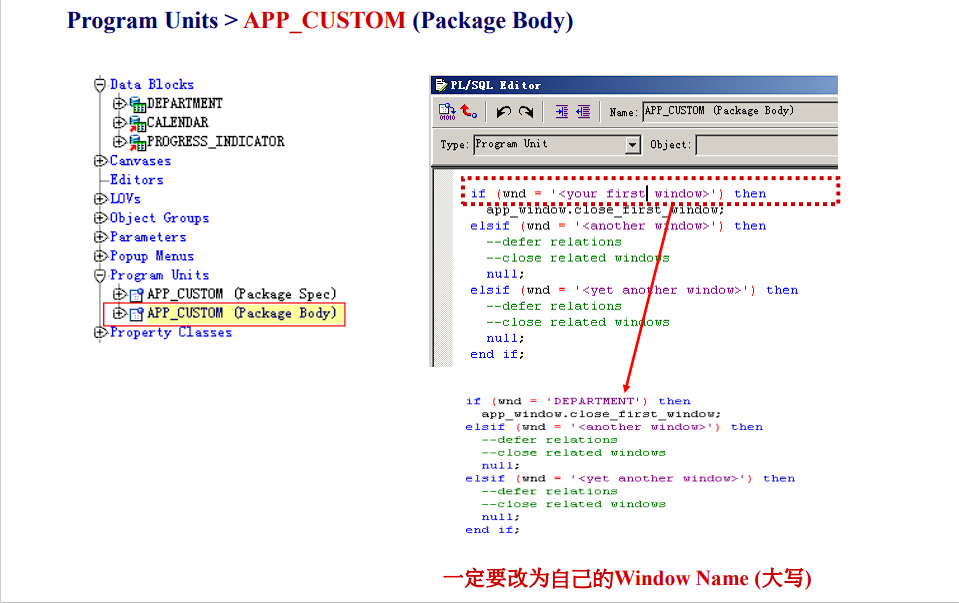959x603 pixels.
Task: Expand the Parameters node
Action: pos(100,237)
